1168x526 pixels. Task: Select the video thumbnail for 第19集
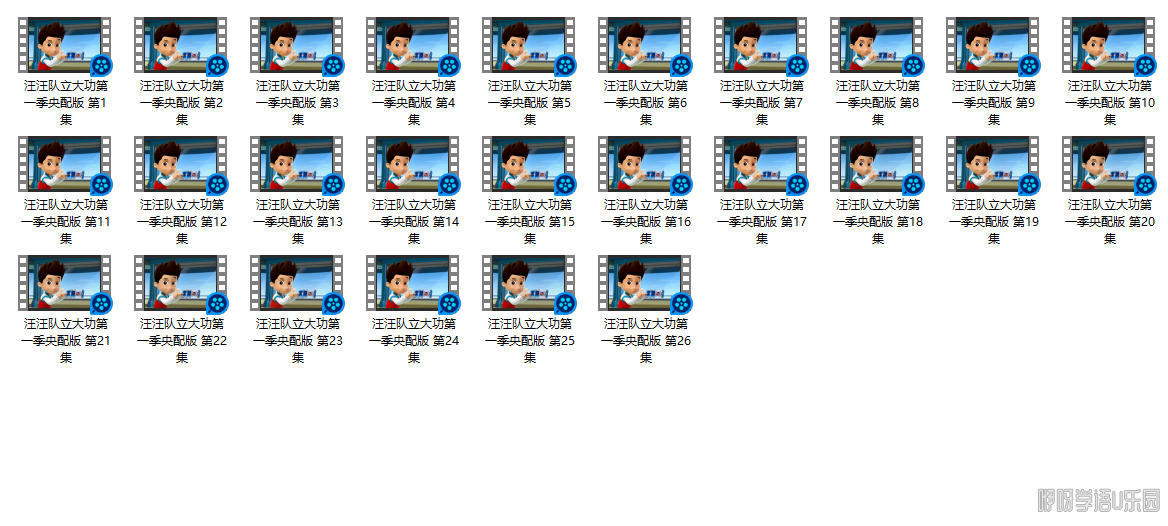994,164
